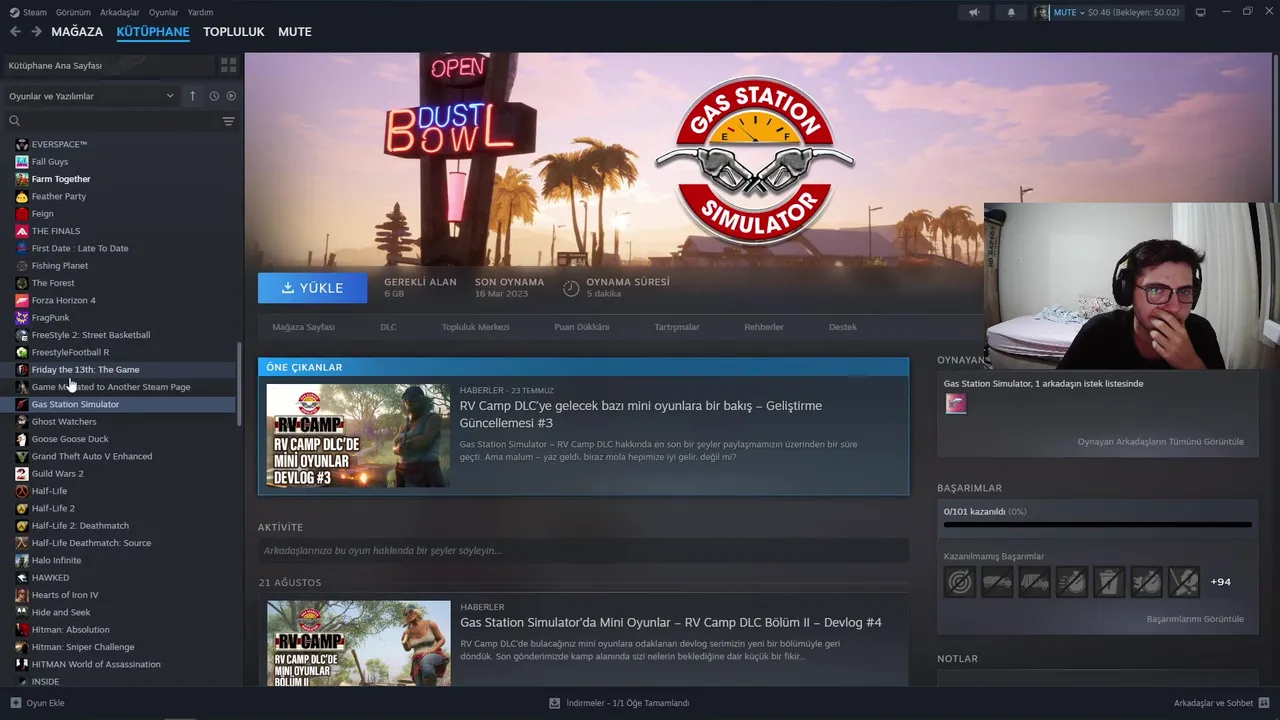This screenshot has width=1280, height=720.
Task: Go to the MAĞAZA tab
Action: tap(77, 32)
